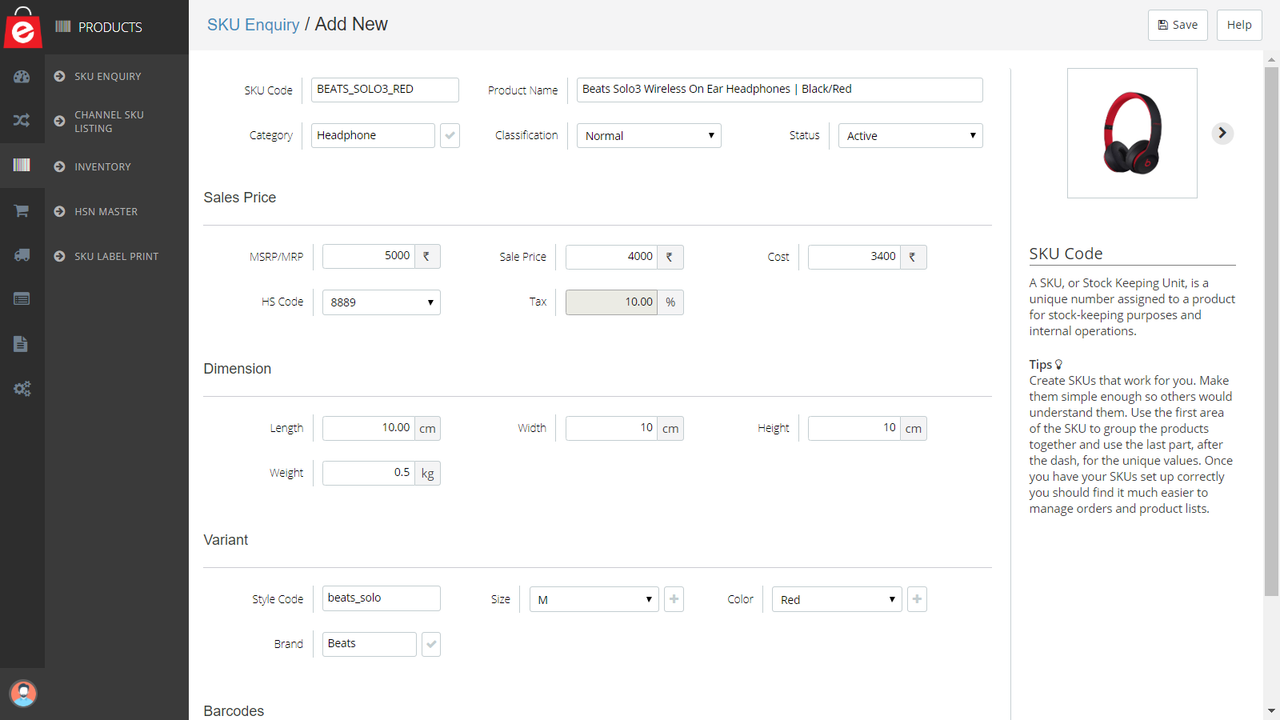Screen dimensions: 1280x720
Task: Click the Save button
Action: [x=1178, y=25]
